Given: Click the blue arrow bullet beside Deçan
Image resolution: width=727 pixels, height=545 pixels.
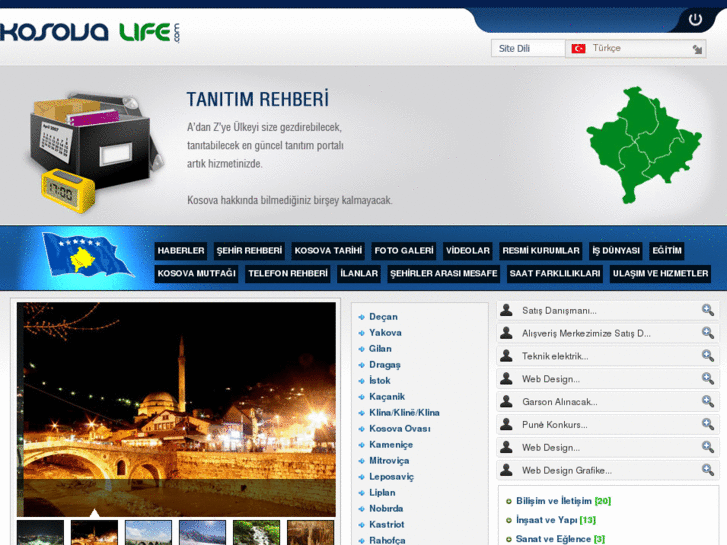Looking at the screenshot, I should pos(362,317).
